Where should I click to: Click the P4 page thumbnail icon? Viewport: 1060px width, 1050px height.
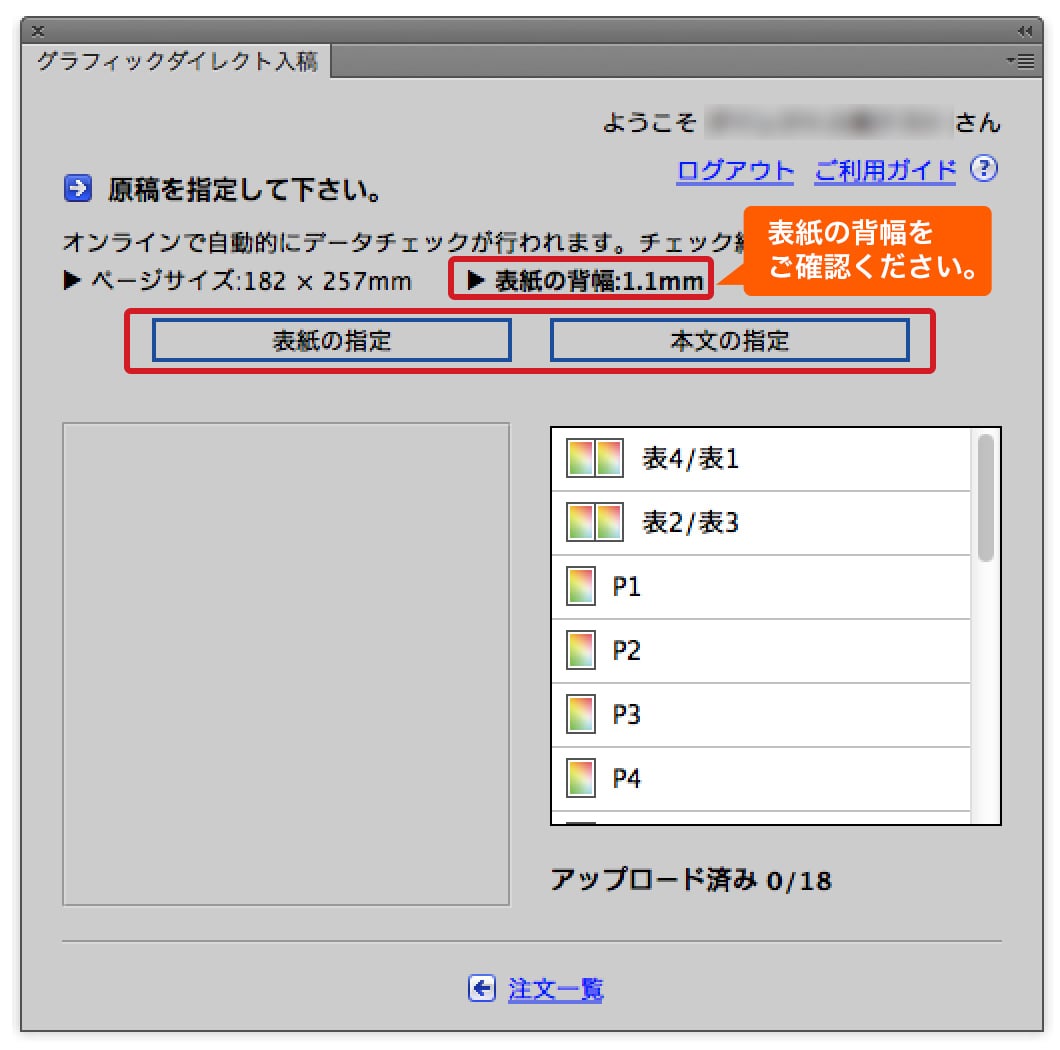(x=581, y=778)
